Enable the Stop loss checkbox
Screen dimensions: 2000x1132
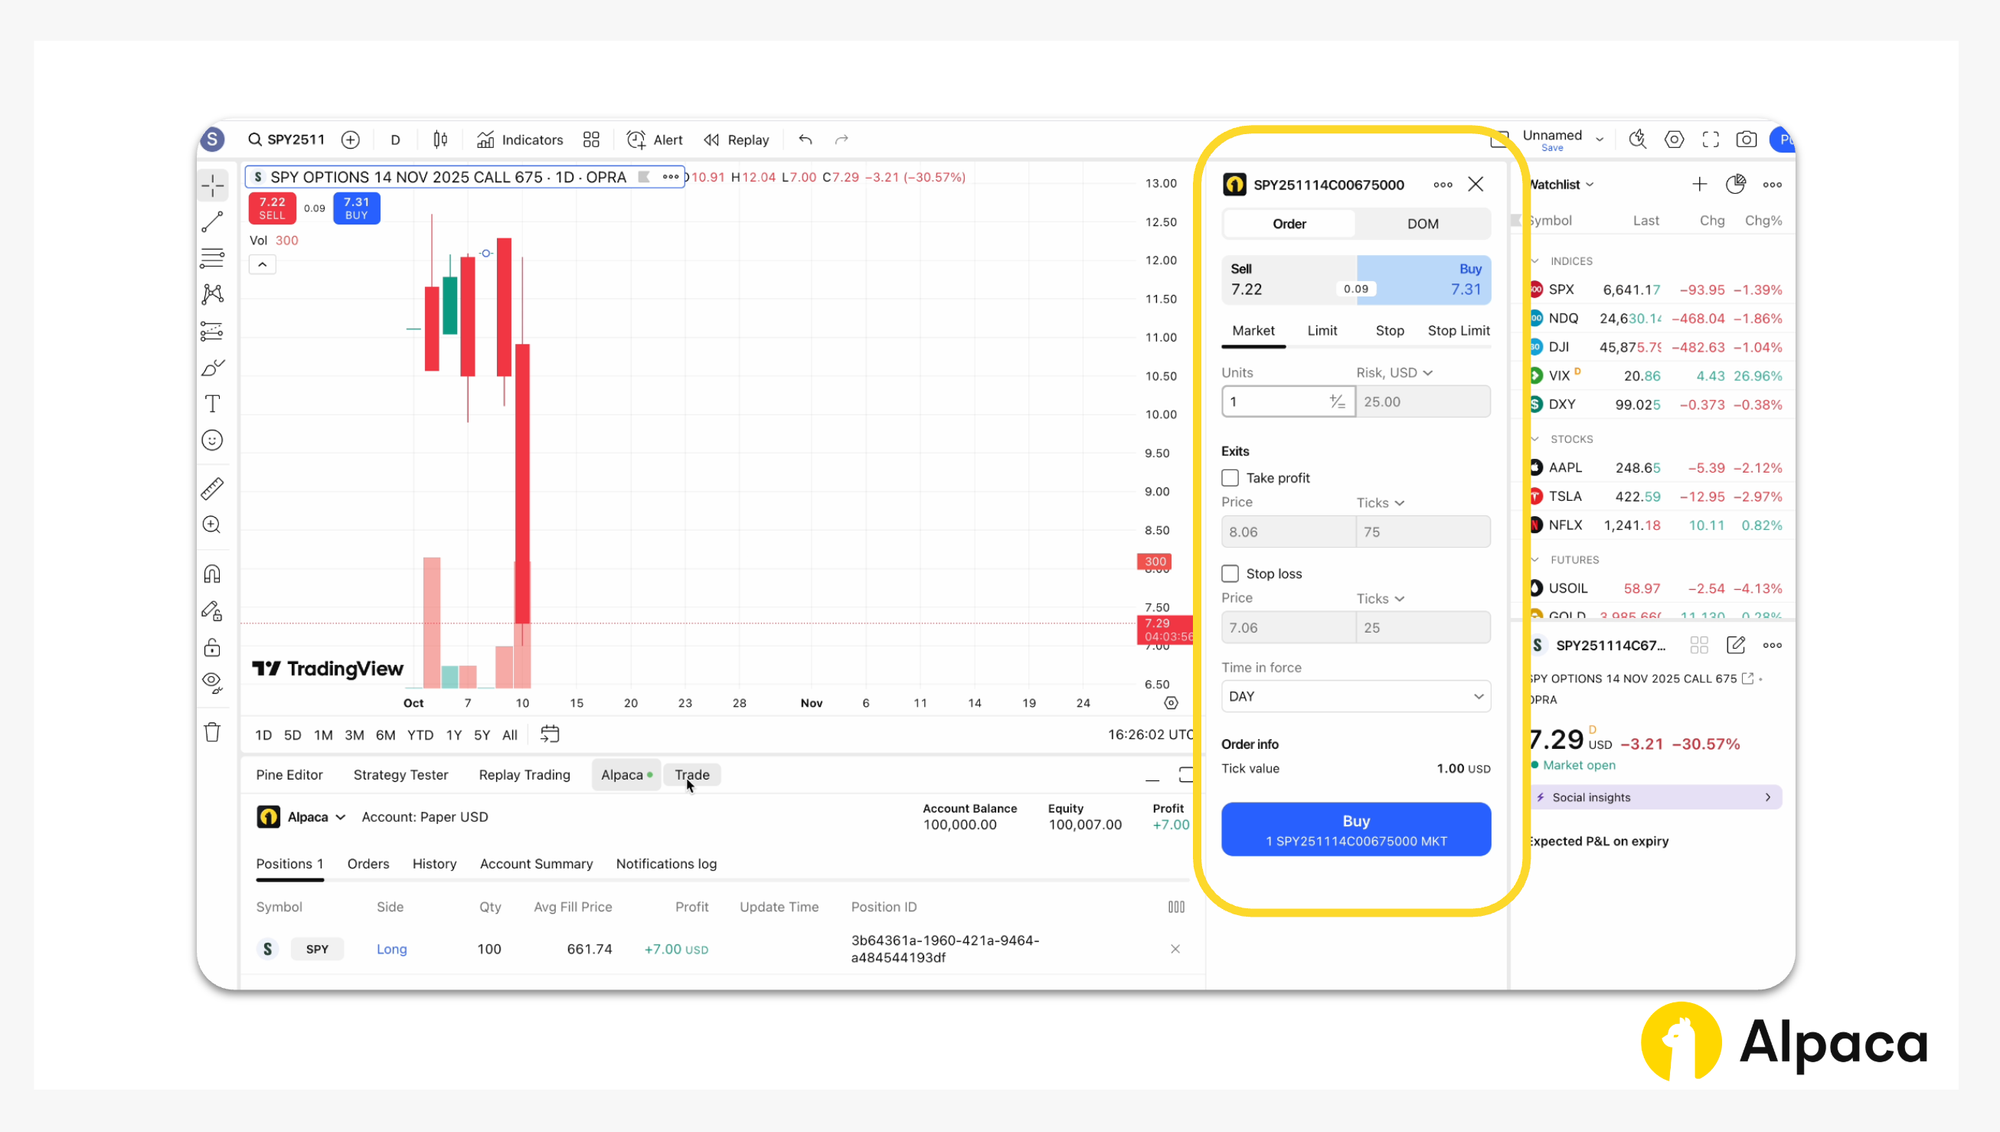point(1230,573)
